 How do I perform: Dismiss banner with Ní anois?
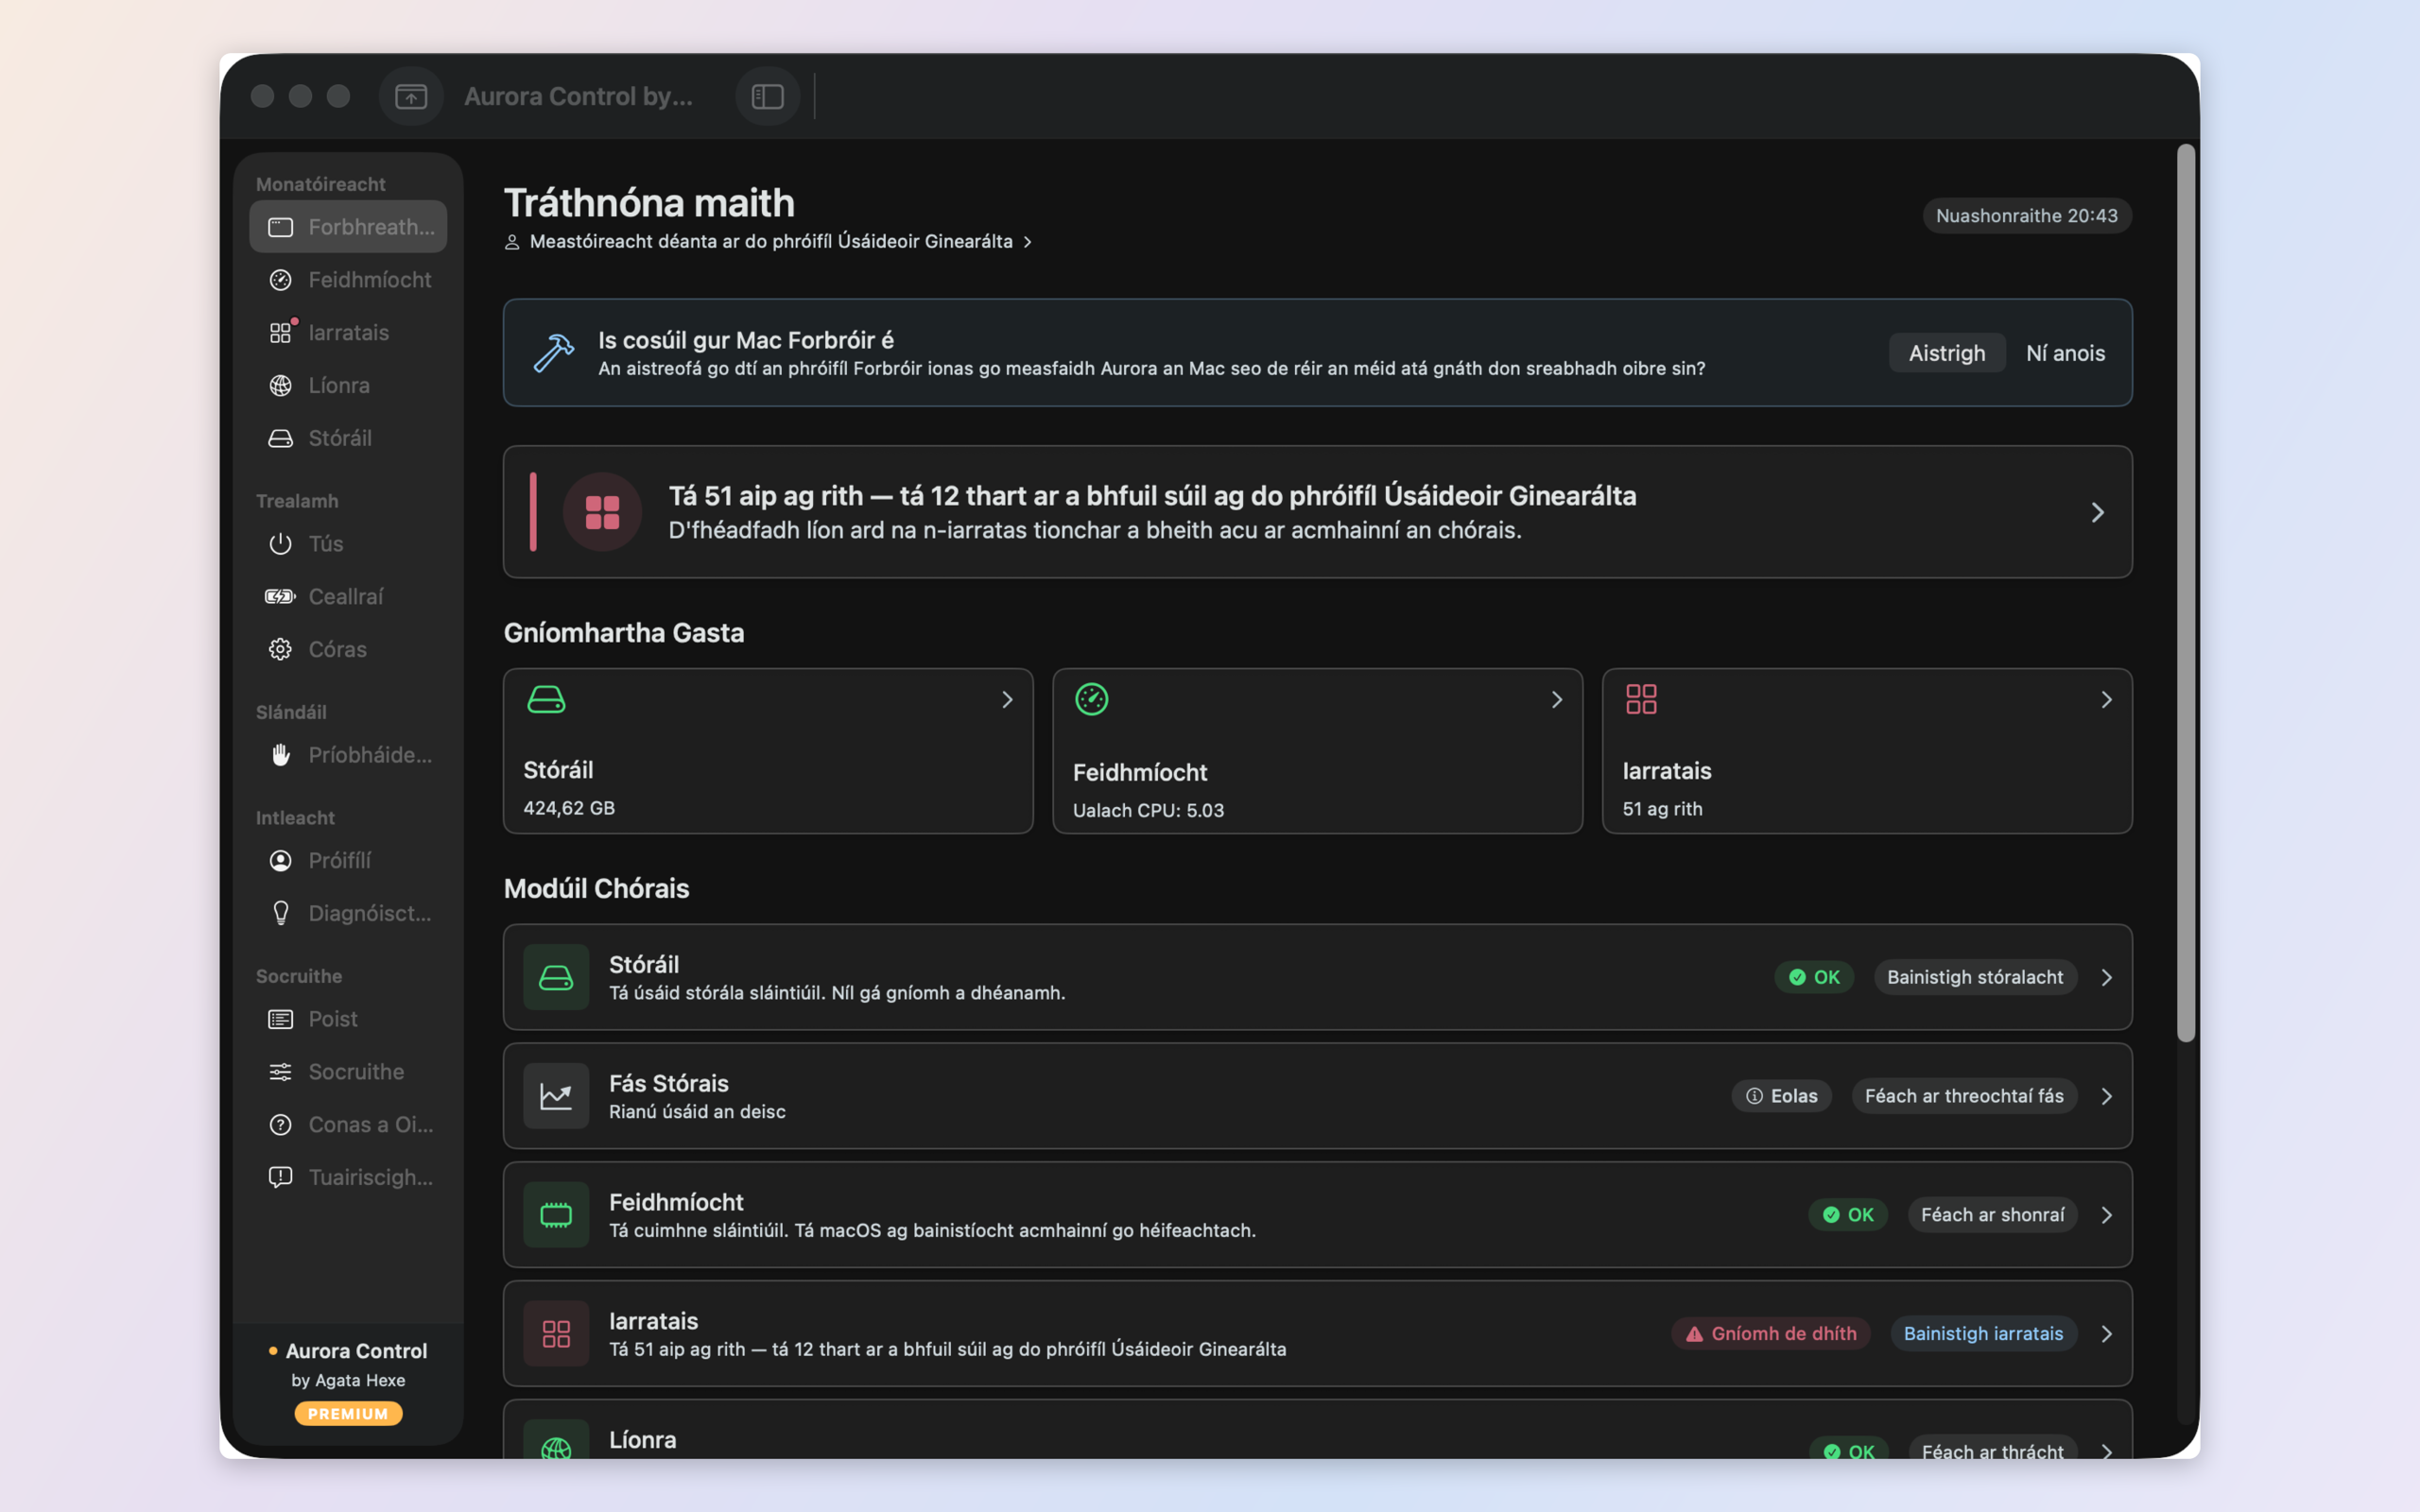(x=2065, y=353)
